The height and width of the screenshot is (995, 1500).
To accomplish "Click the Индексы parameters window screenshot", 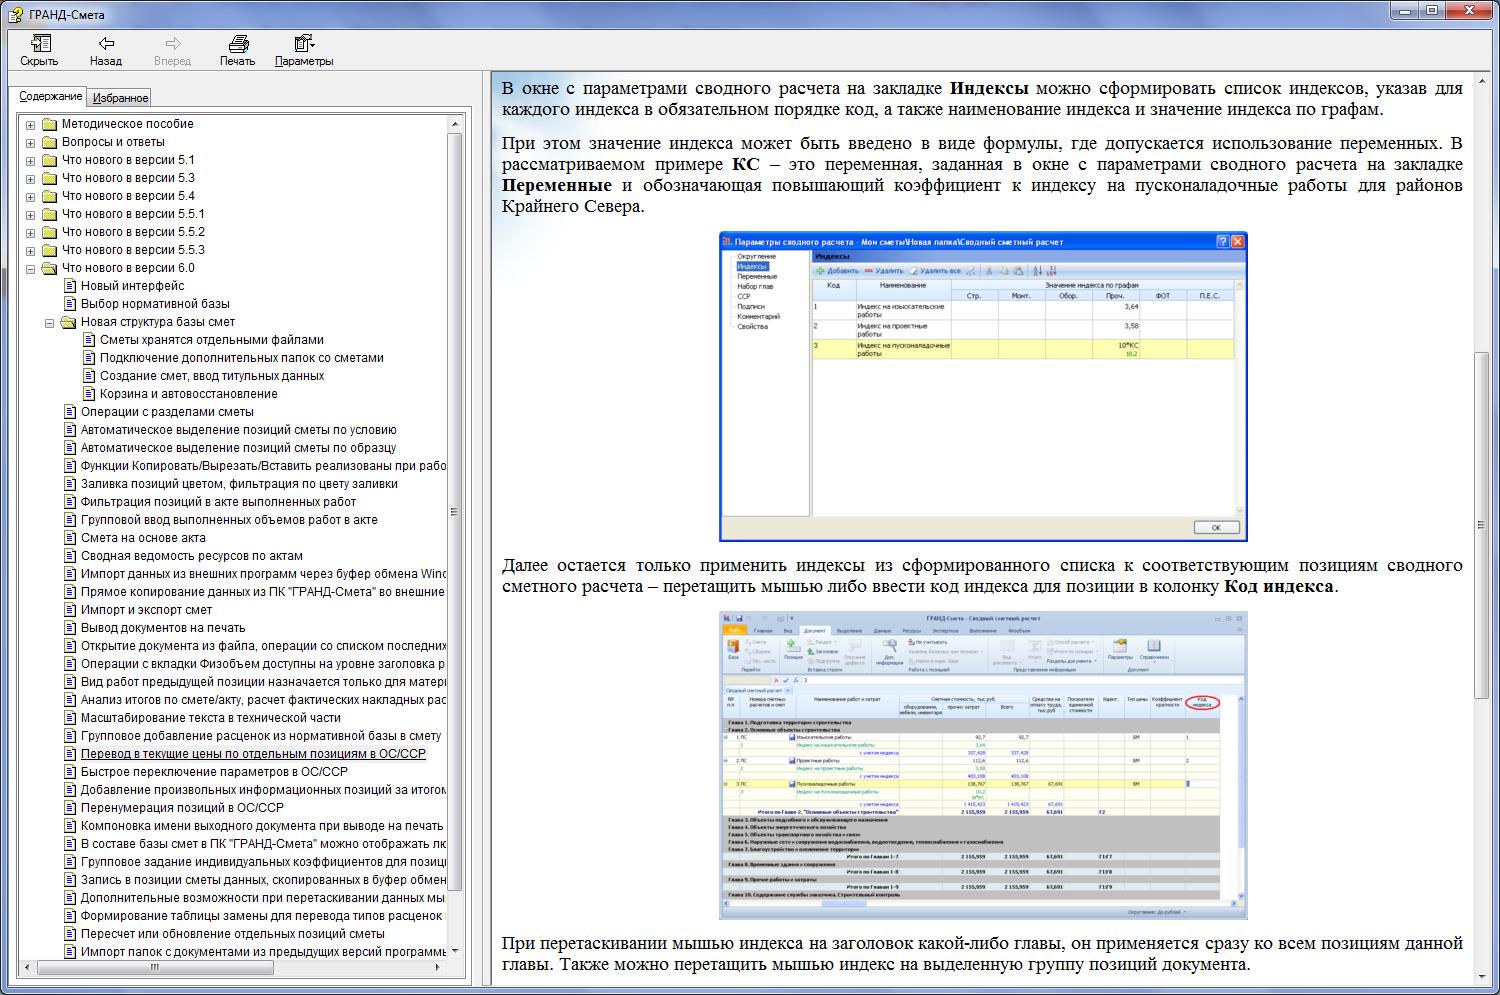I will 983,386.
